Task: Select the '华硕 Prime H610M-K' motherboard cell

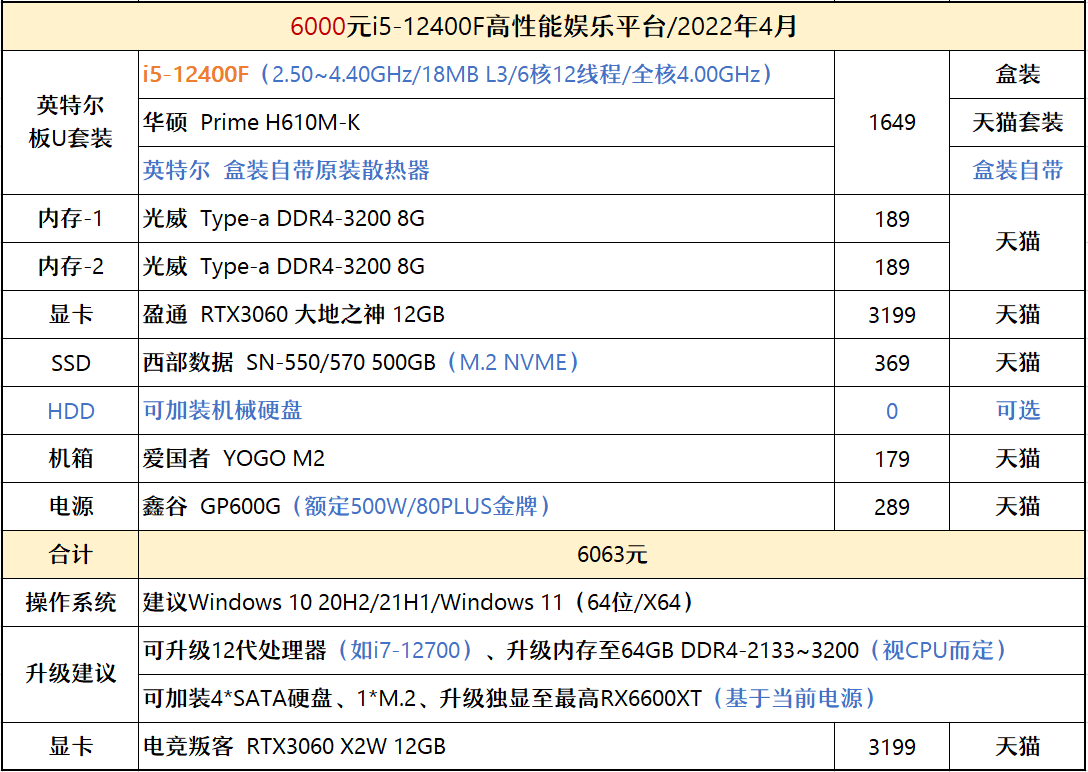Action: point(486,123)
